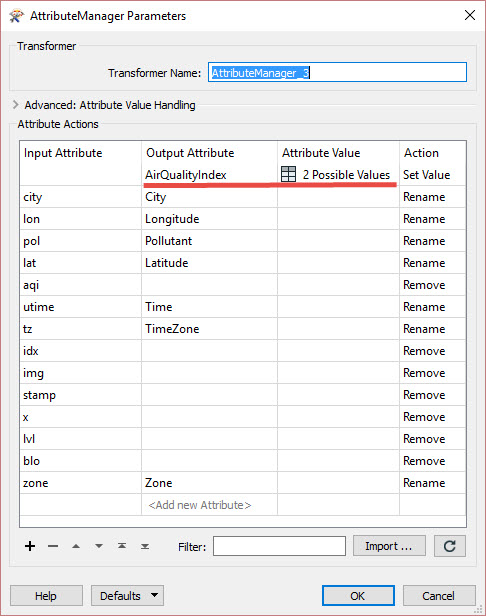Click the Help button

point(46,596)
